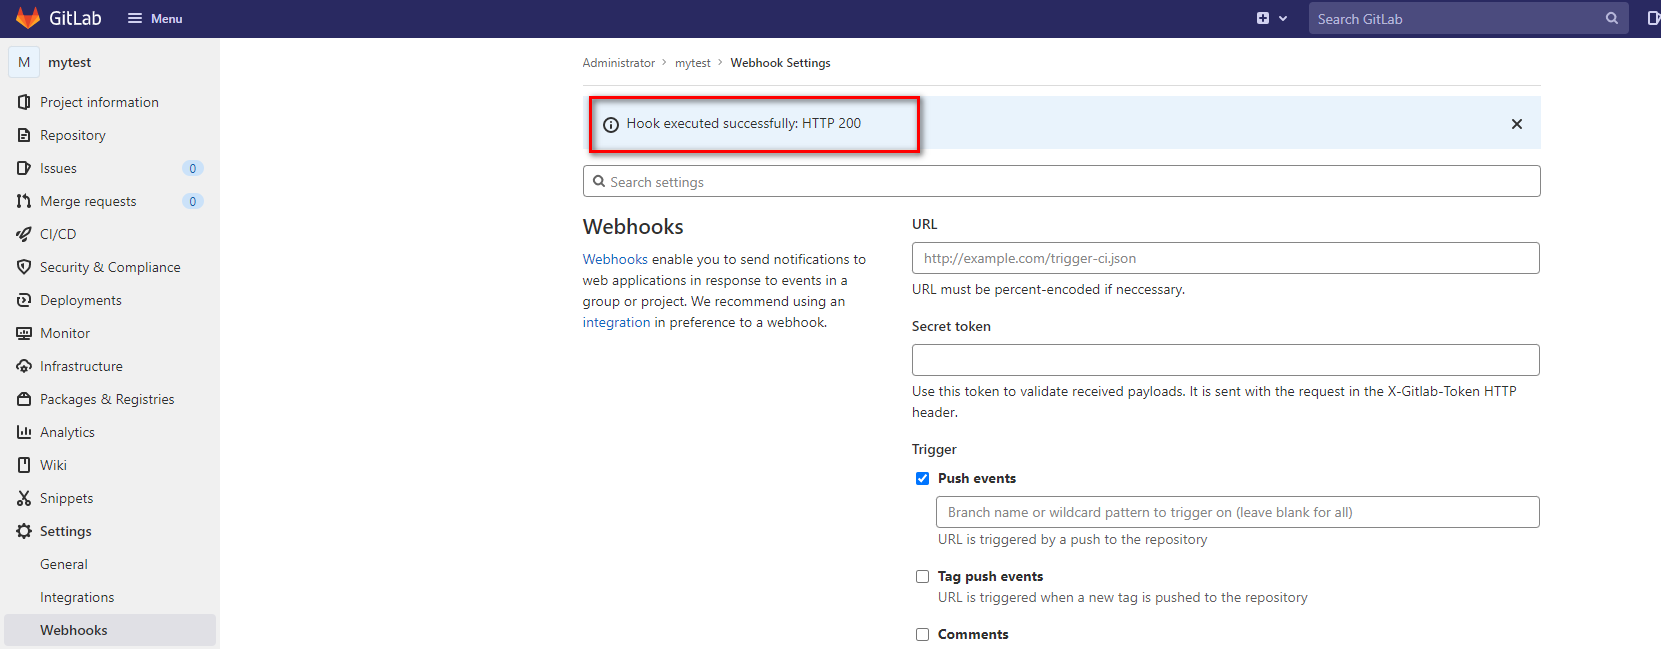Click the search magnifier icon in the top bar
1661x649 pixels.
(1611, 18)
